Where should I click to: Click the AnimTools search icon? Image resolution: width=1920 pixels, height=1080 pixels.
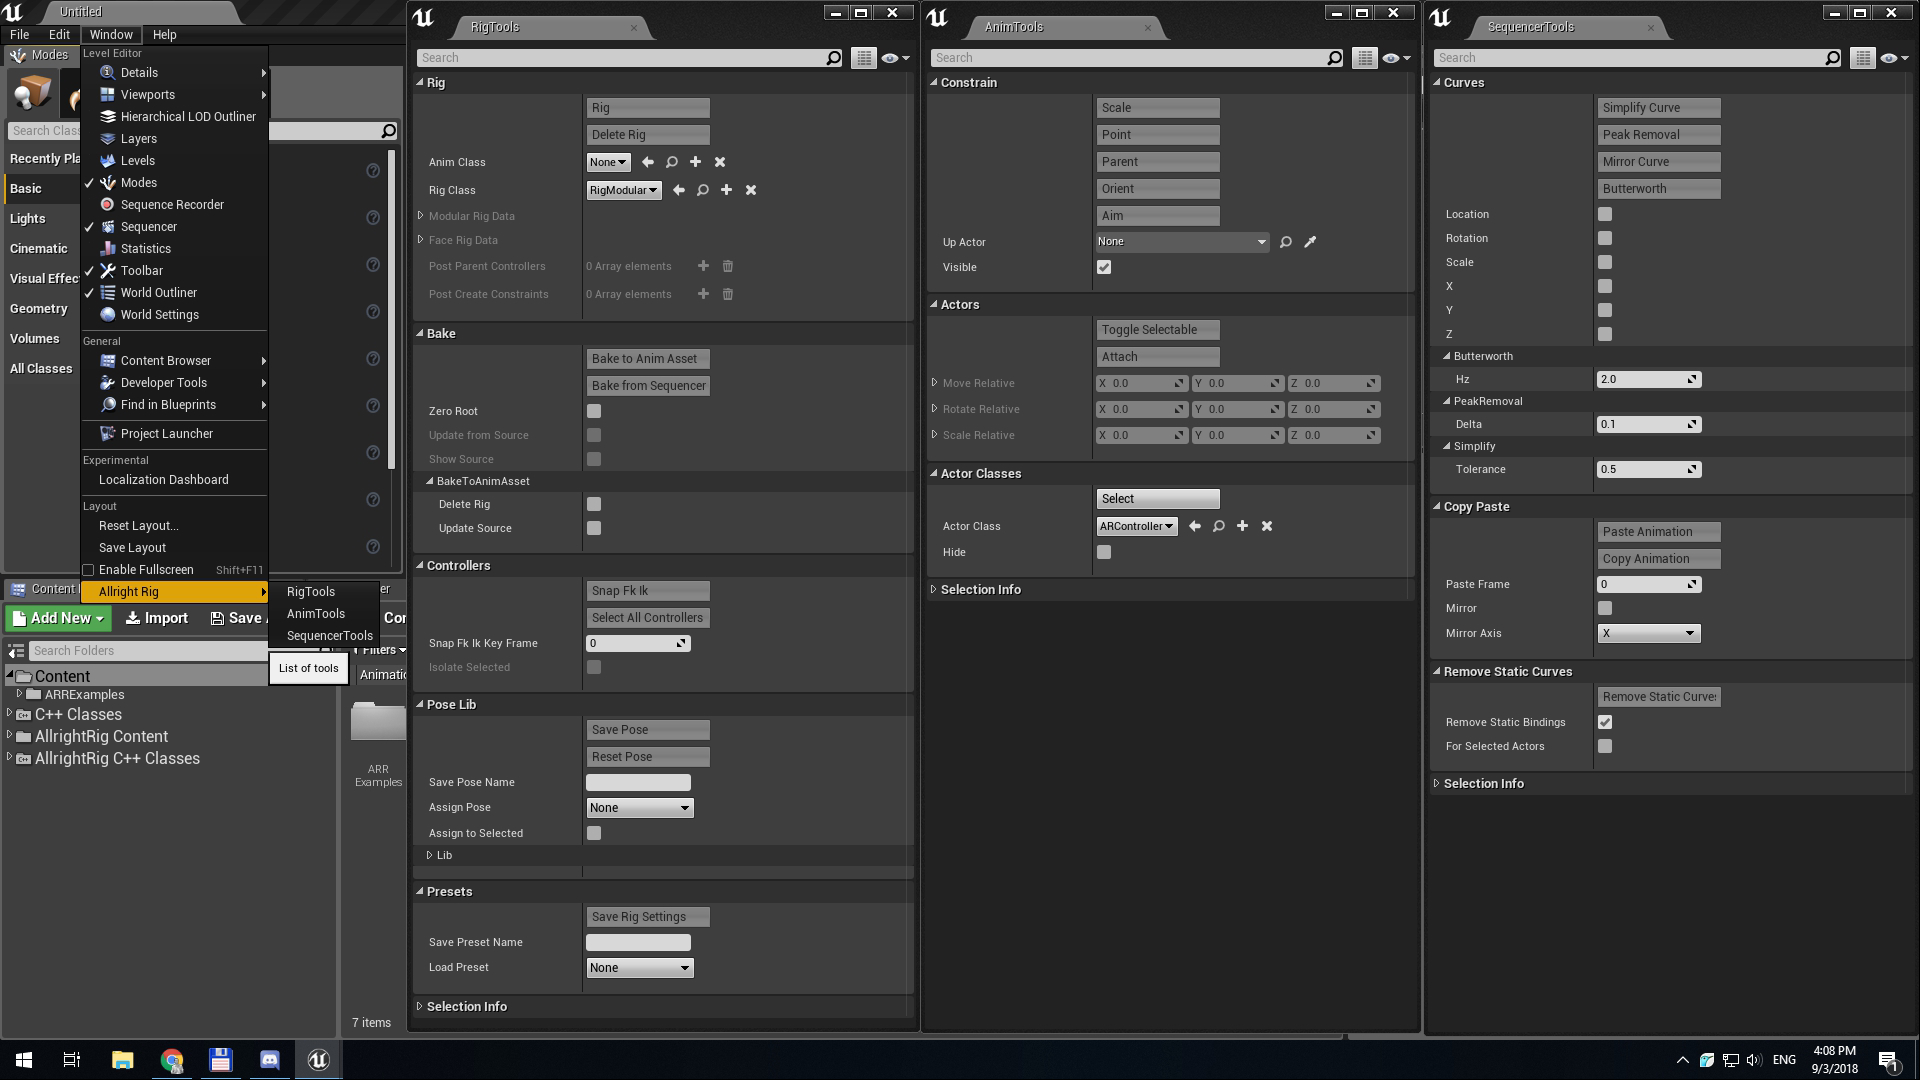[1335, 58]
